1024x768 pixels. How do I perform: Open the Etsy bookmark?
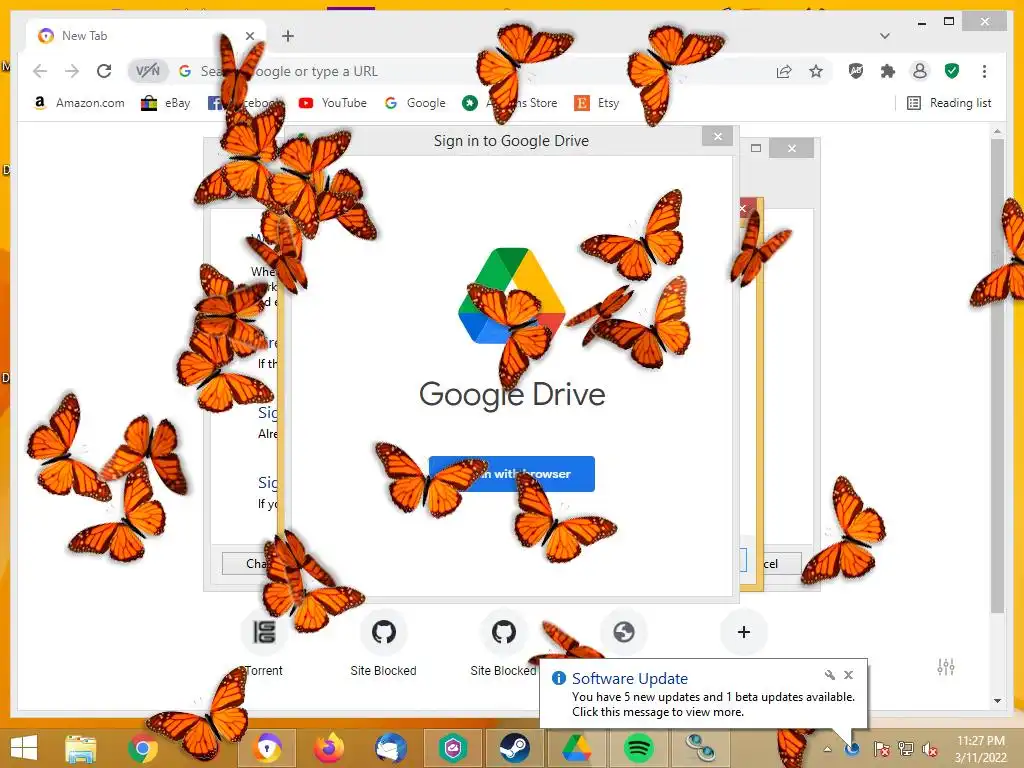point(596,103)
